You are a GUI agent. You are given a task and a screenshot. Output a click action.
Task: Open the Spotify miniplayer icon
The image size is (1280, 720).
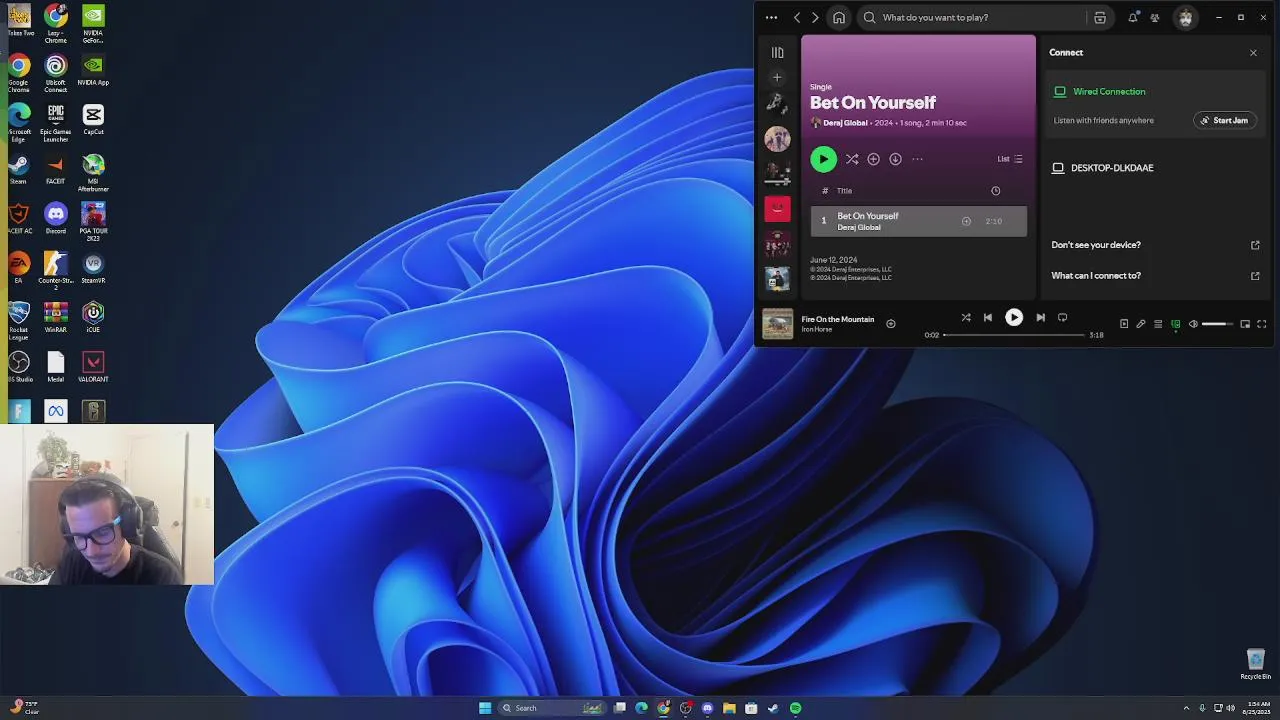pos(1245,324)
